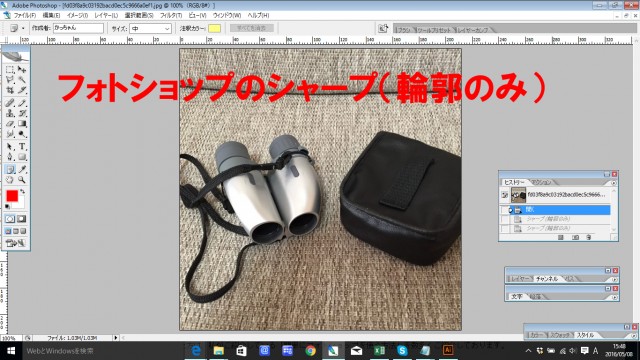Select the Crop tool
The height and width of the screenshot is (360, 640).
(x=10, y=90)
